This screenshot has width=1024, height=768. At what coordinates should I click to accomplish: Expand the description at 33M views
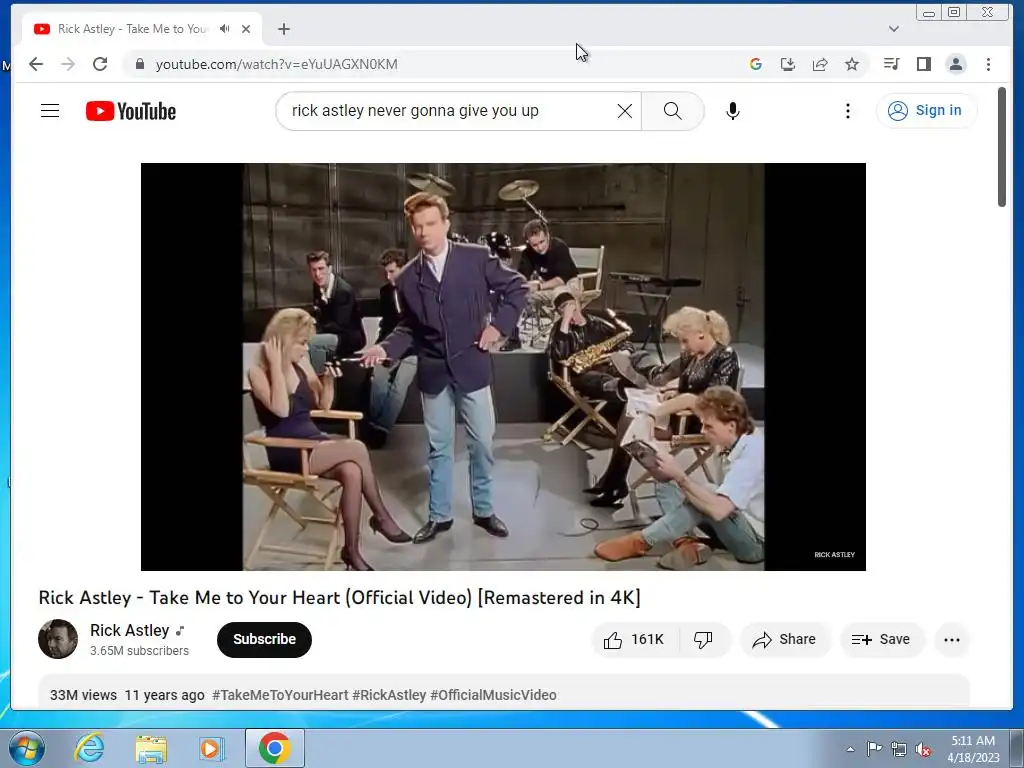(84, 695)
